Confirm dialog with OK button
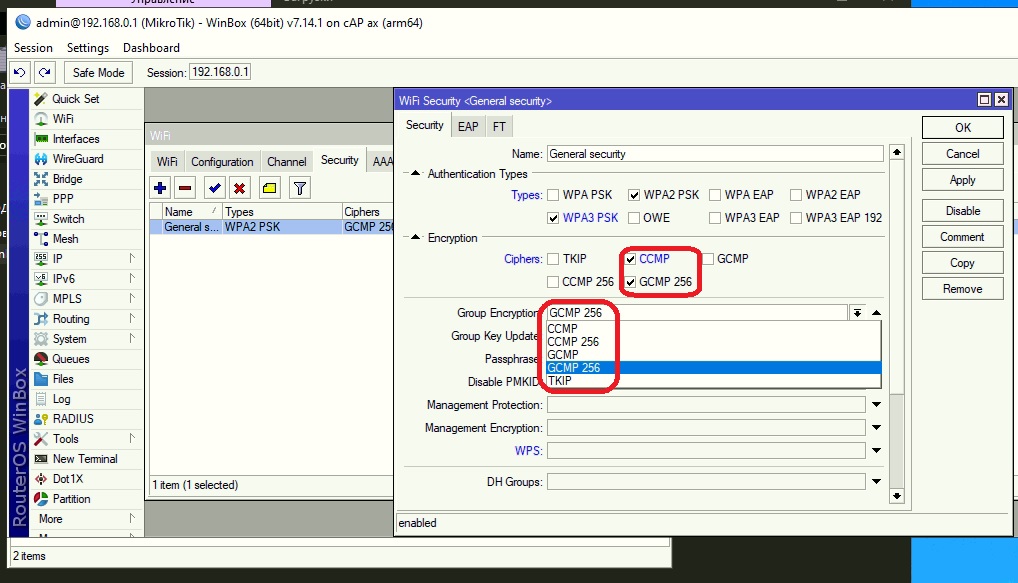Viewport: 1018px width, 583px height. point(963,128)
